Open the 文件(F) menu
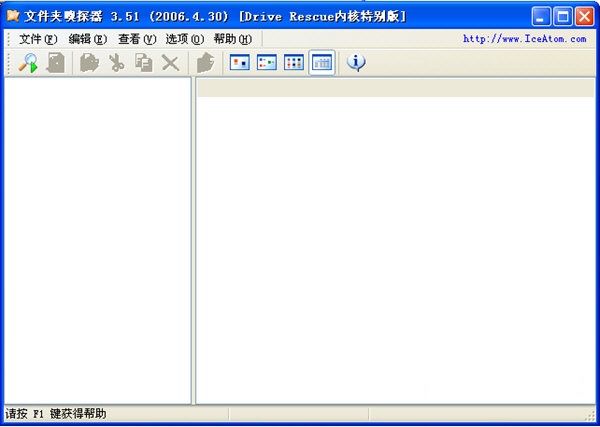Image resolution: width=600 pixels, height=427 pixels. click(x=38, y=39)
